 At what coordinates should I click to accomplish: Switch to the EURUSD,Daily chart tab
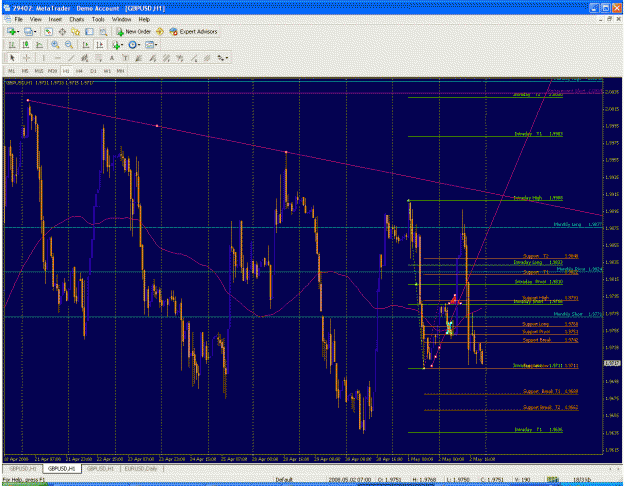coord(141,469)
